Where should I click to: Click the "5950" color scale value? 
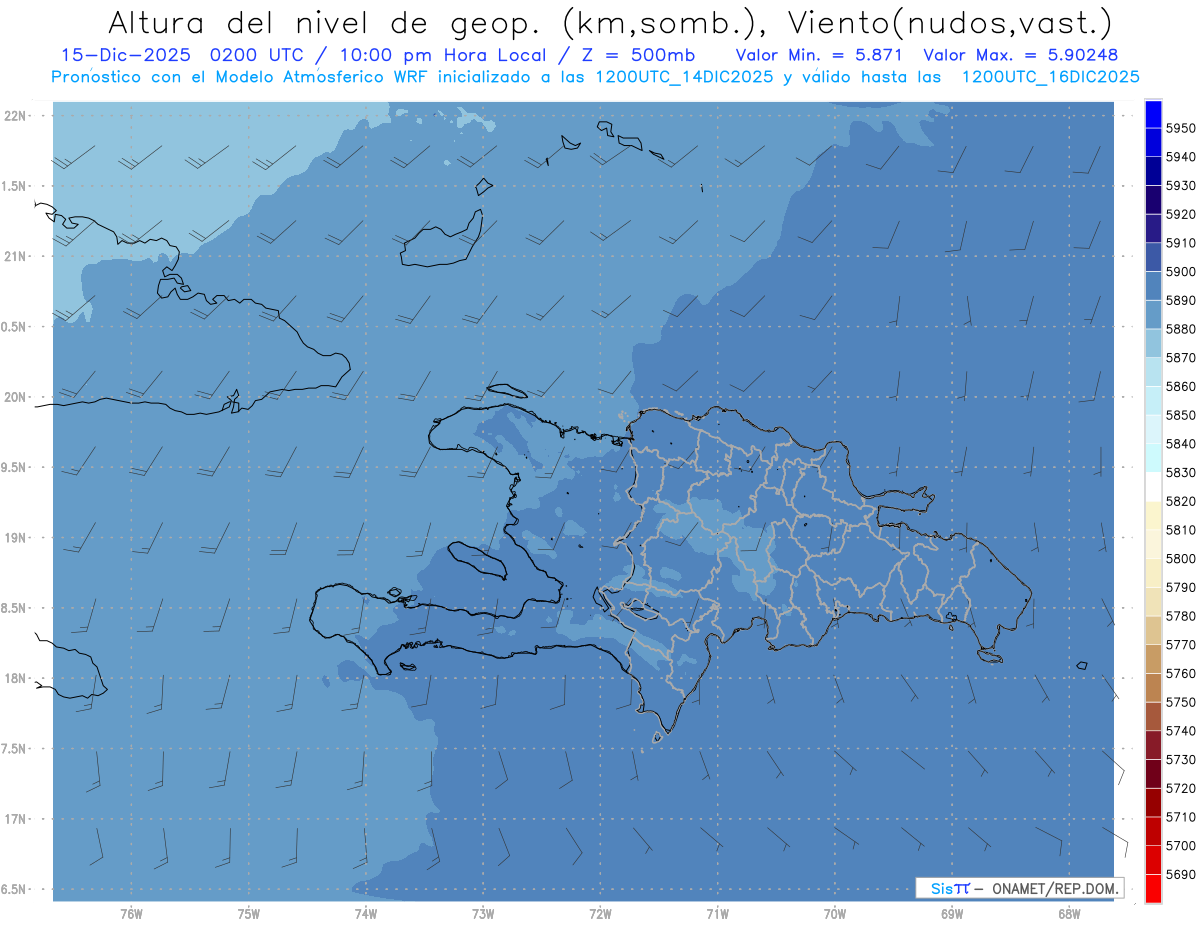tap(1180, 128)
